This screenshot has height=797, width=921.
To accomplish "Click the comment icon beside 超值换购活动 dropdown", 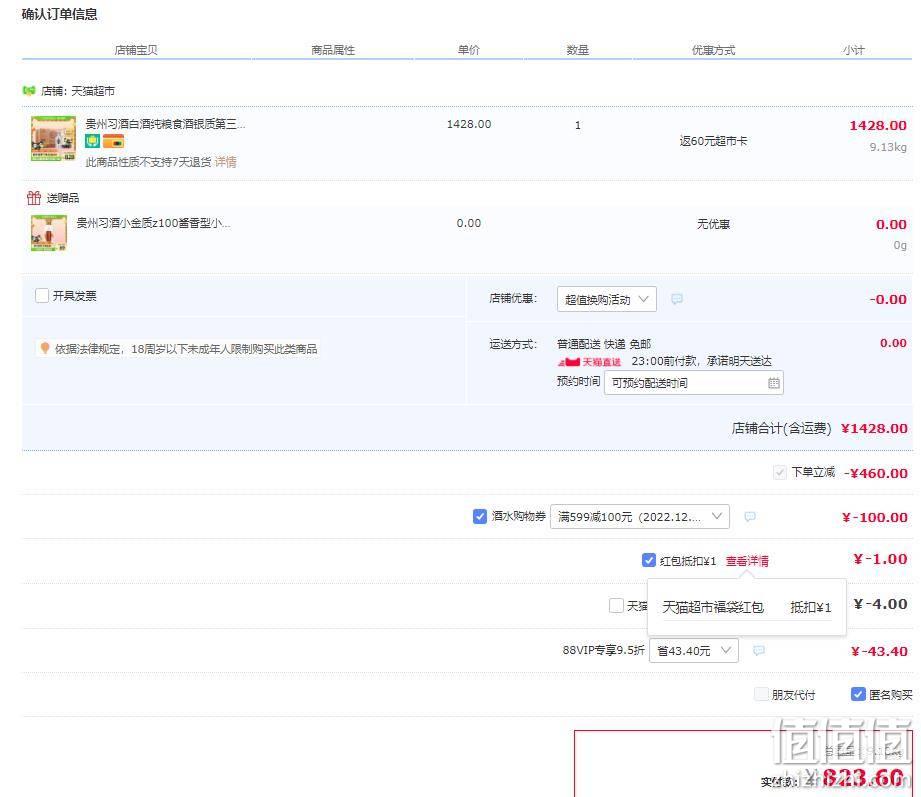I will pos(677,299).
